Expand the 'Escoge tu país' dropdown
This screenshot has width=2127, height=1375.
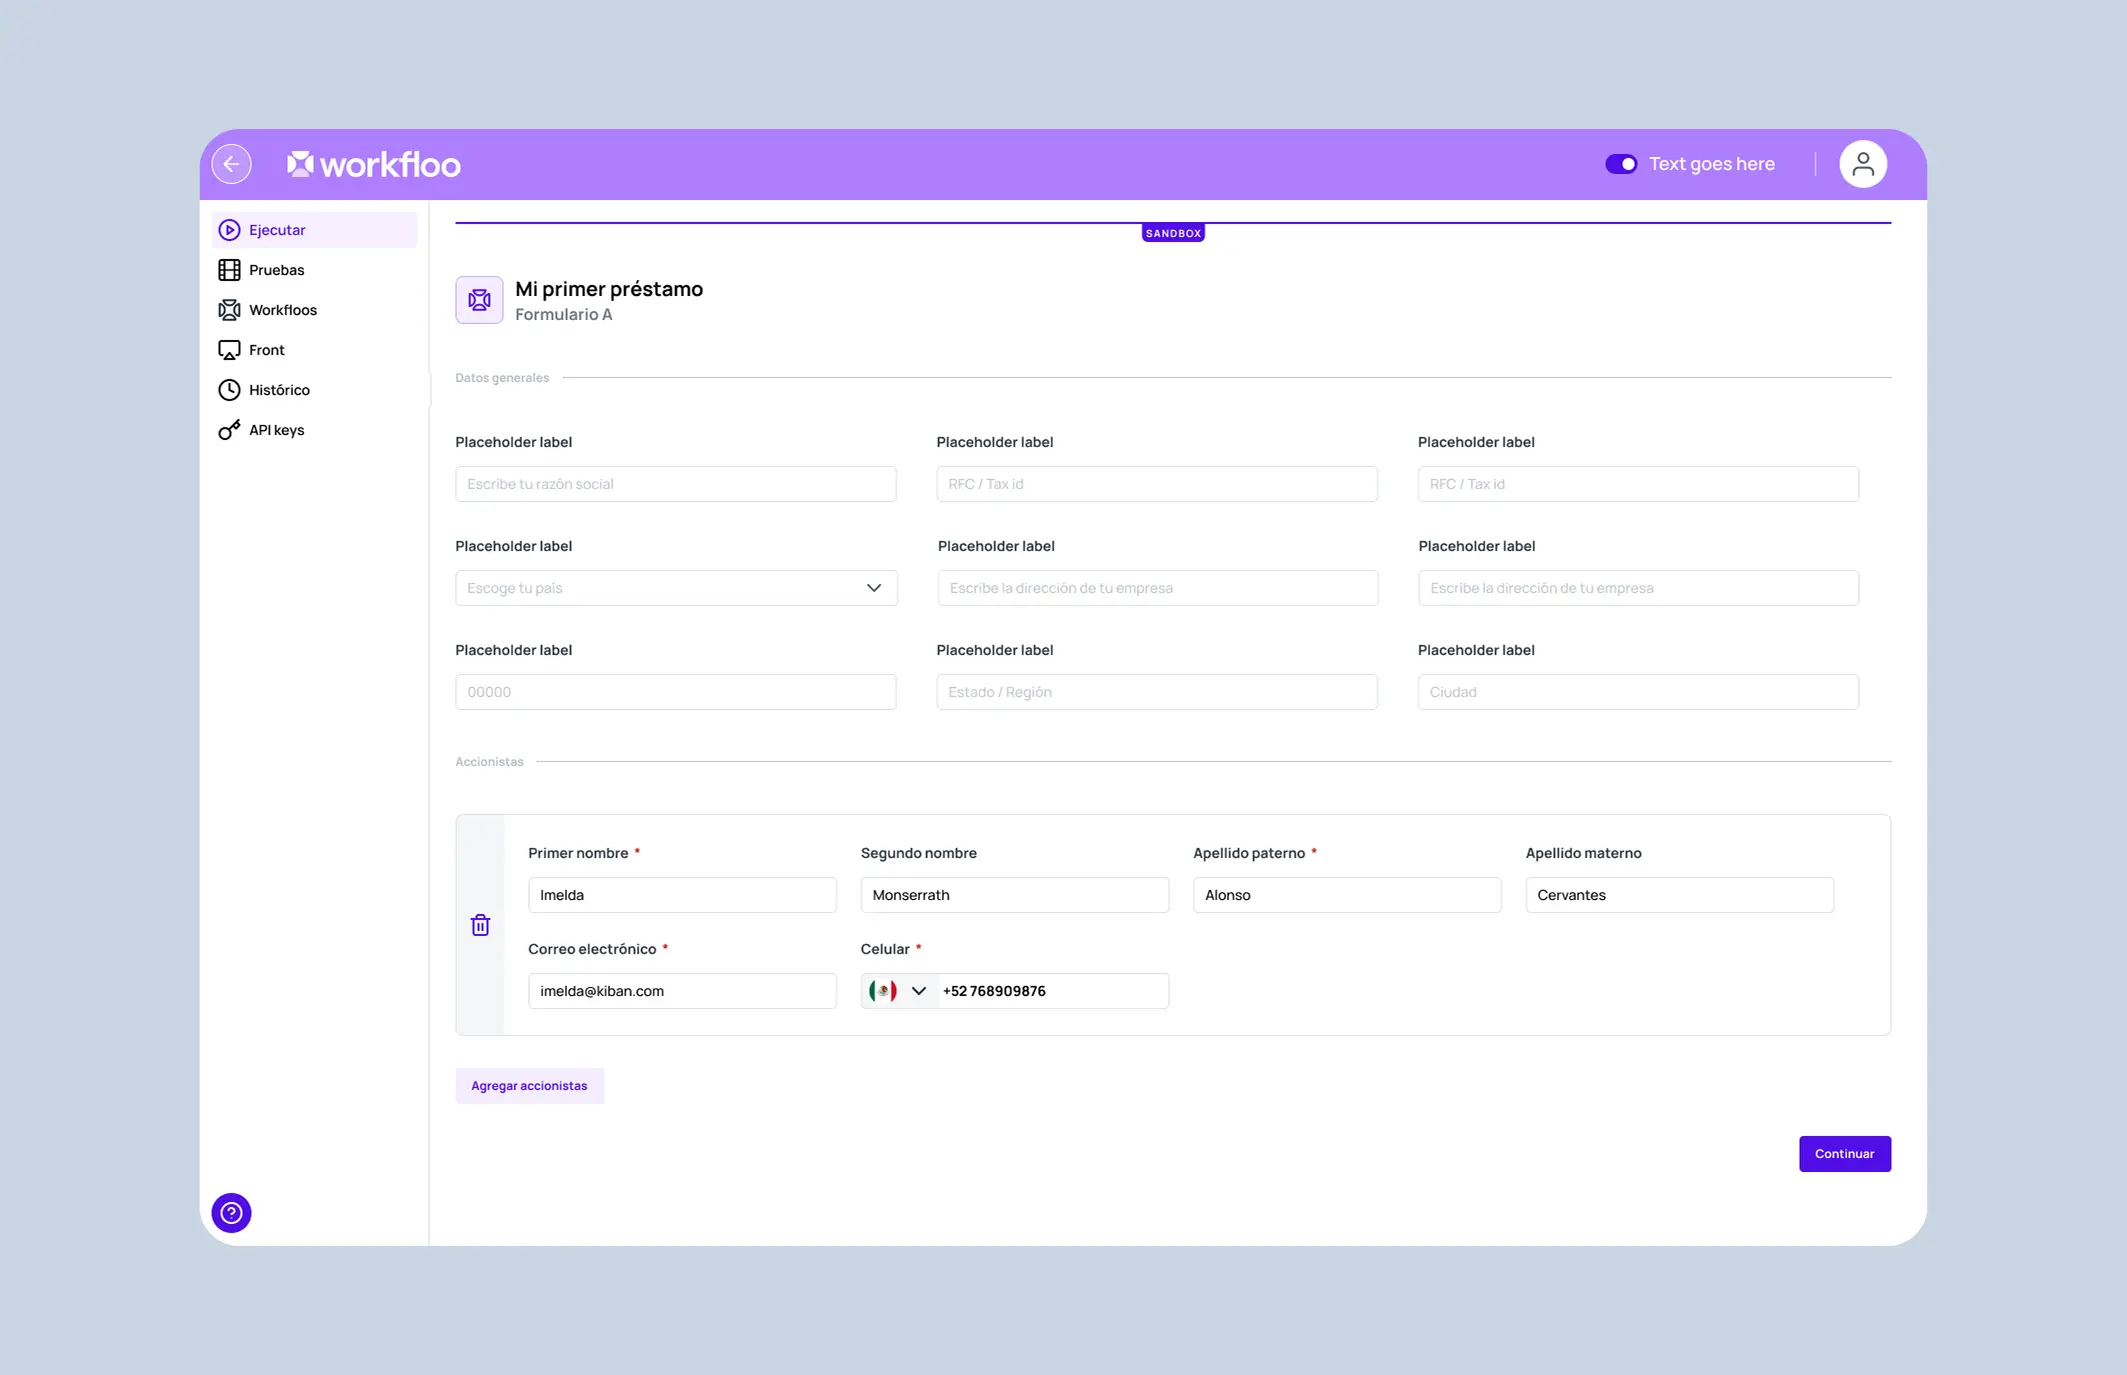pyautogui.click(x=676, y=588)
